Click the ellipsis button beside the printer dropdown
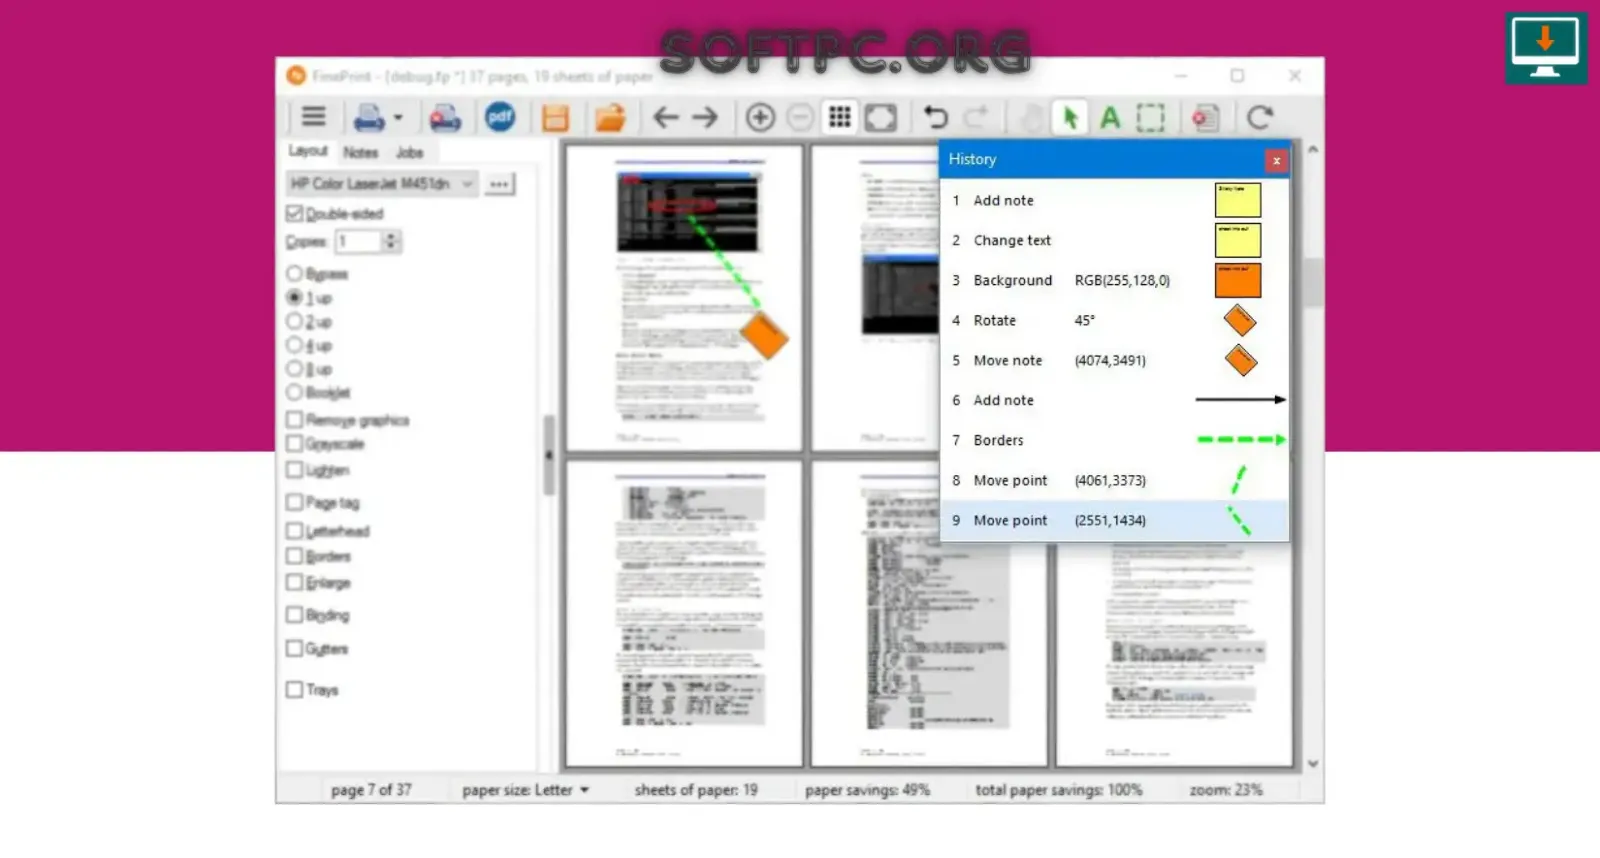This screenshot has width=1600, height=858. click(x=499, y=184)
